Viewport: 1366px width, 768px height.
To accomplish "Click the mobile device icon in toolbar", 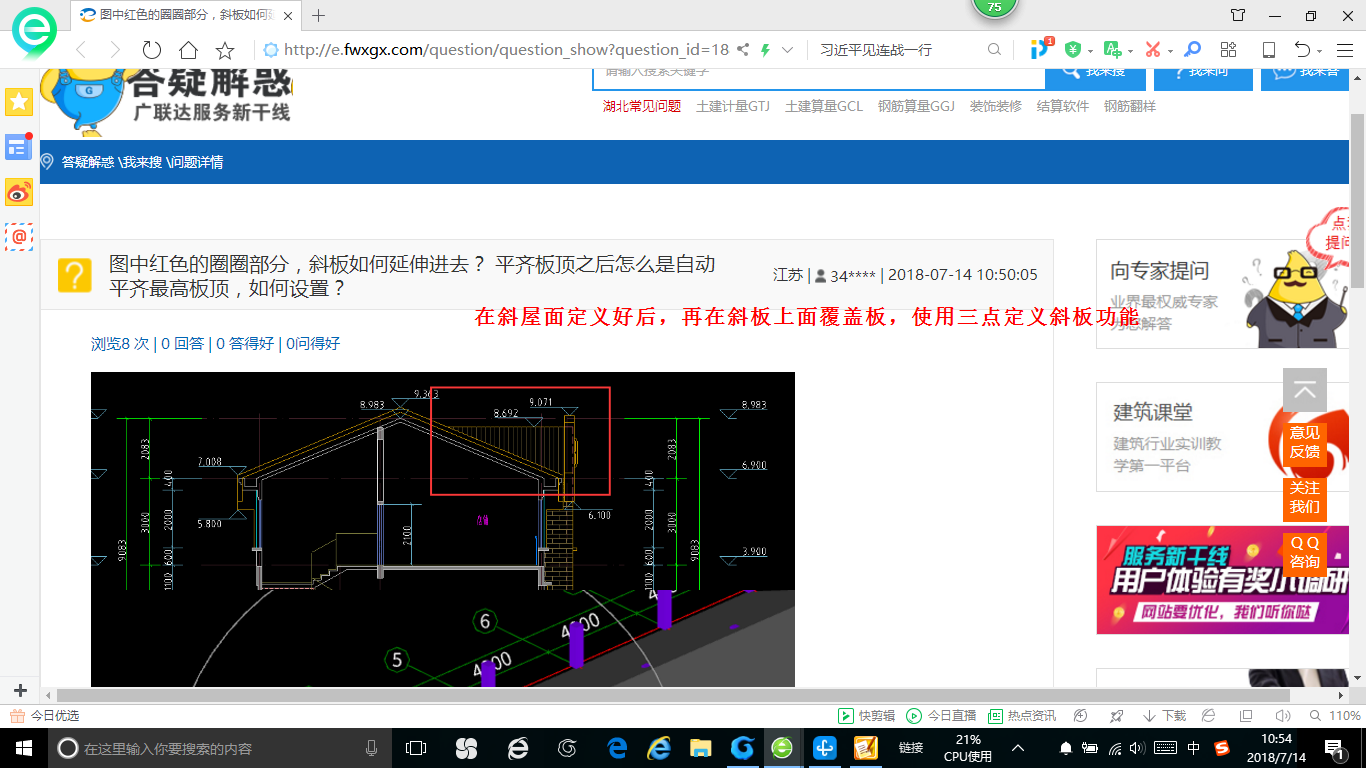I will (x=1269, y=49).
